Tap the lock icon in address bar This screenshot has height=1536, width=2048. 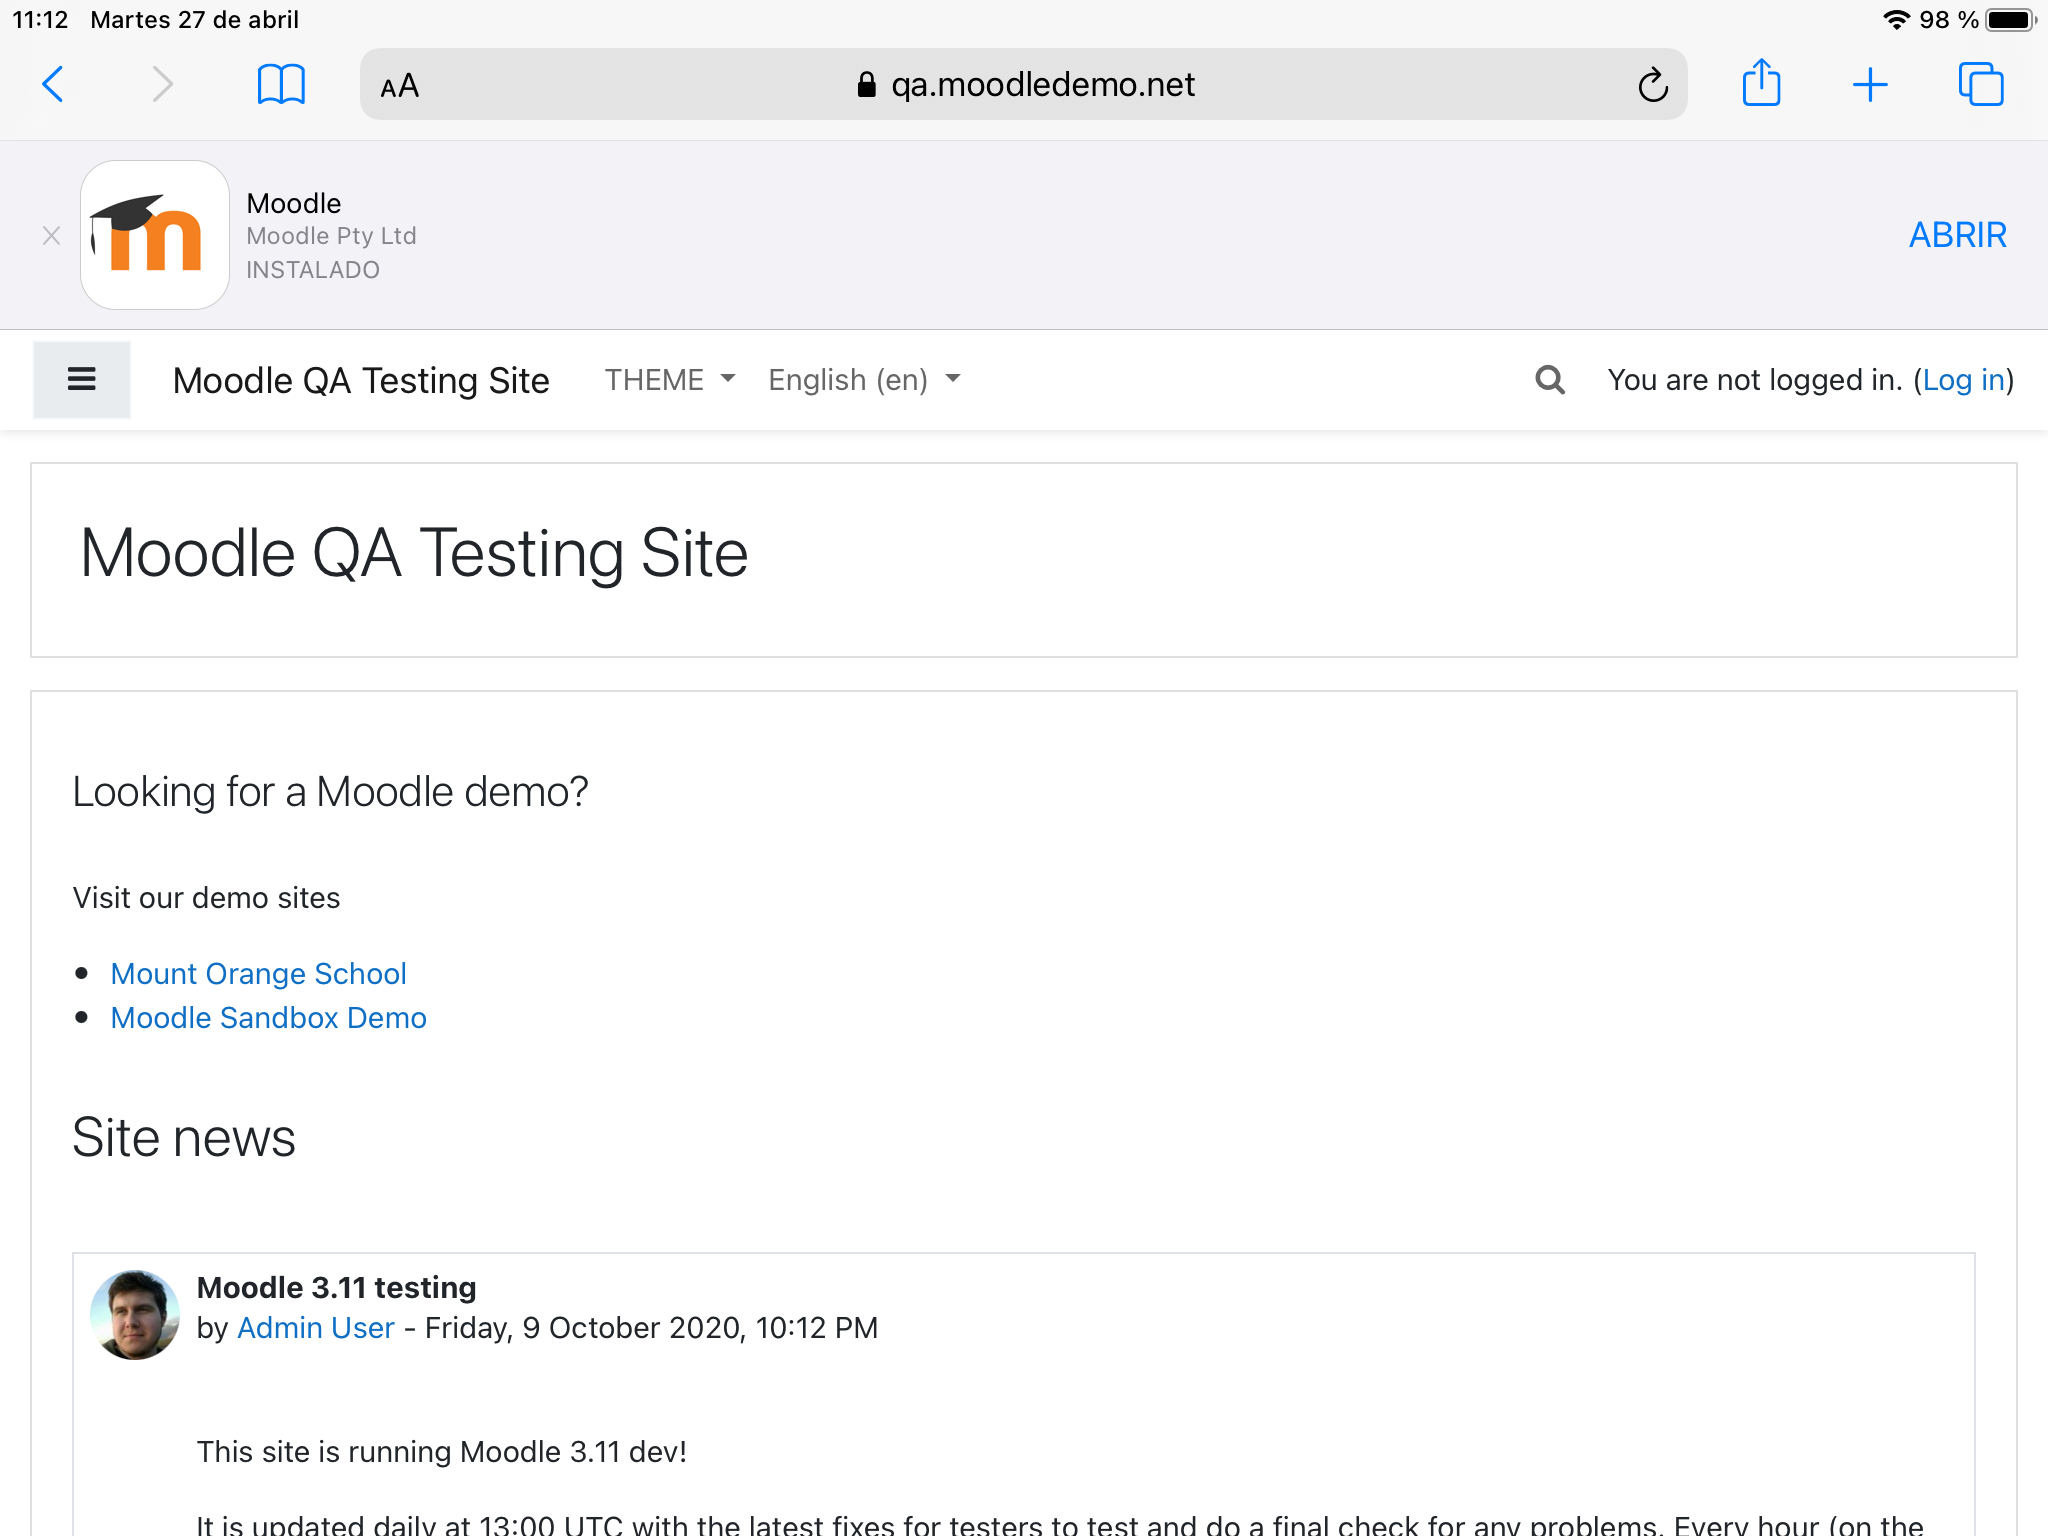tap(867, 85)
